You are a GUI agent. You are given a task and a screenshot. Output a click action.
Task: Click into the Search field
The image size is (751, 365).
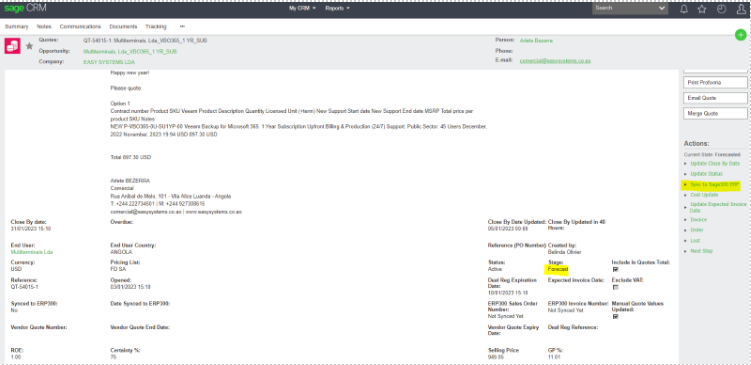click(625, 9)
